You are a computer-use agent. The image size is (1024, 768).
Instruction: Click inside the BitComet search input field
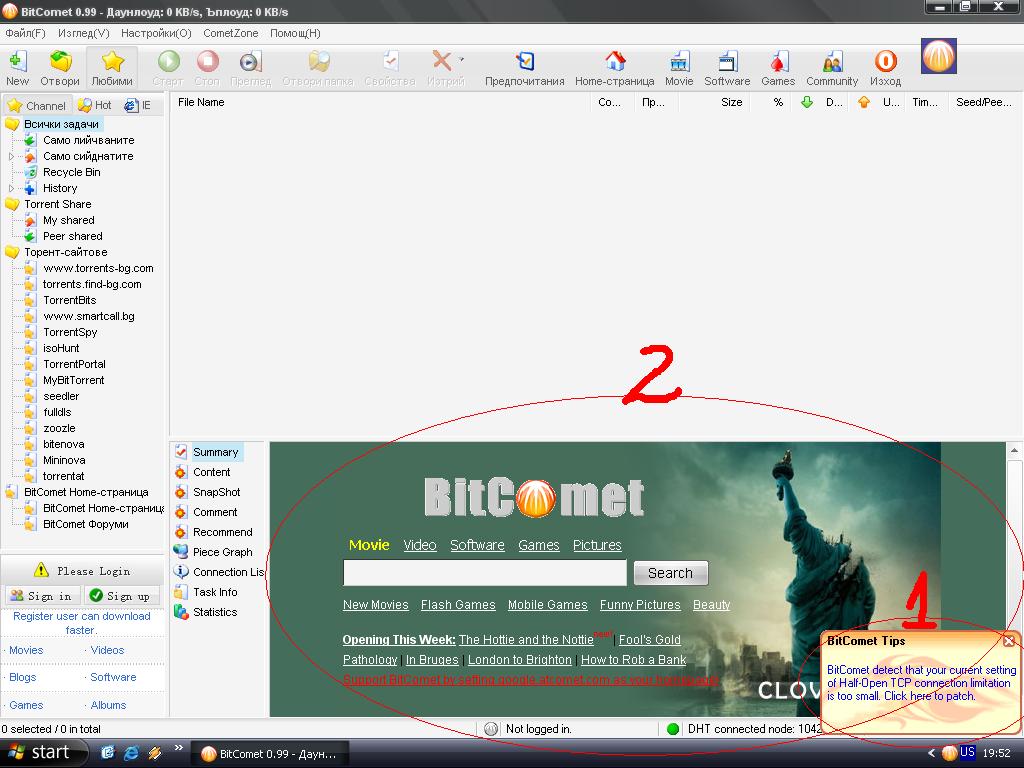[485, 573]
